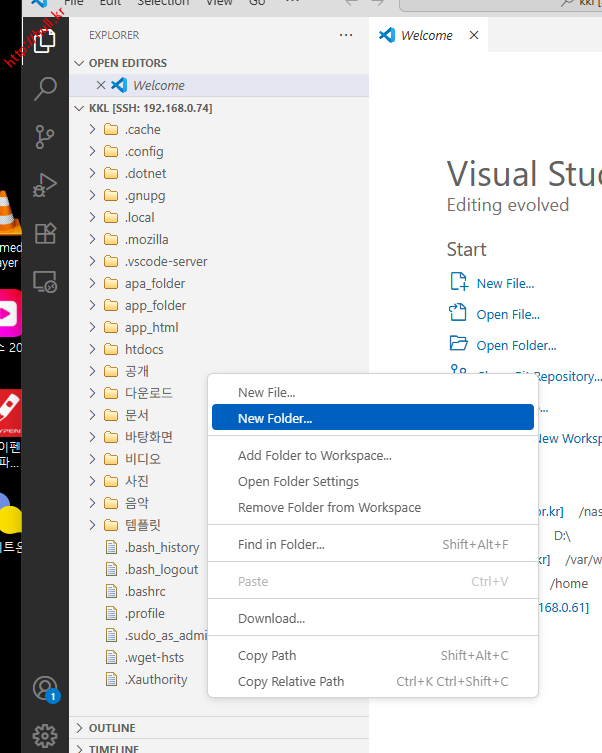
Task: Open the Source Control view icon
Action: (x=45, y=136)
